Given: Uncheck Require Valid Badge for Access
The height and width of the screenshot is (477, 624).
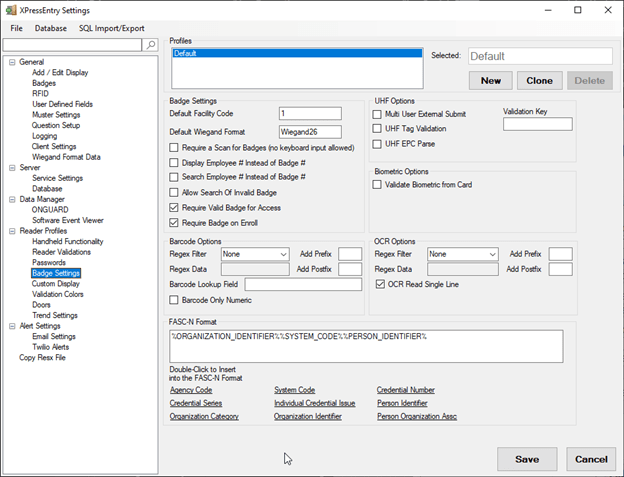Looking at the screenshot, I should pyautogui.click(x=174, y=207).
